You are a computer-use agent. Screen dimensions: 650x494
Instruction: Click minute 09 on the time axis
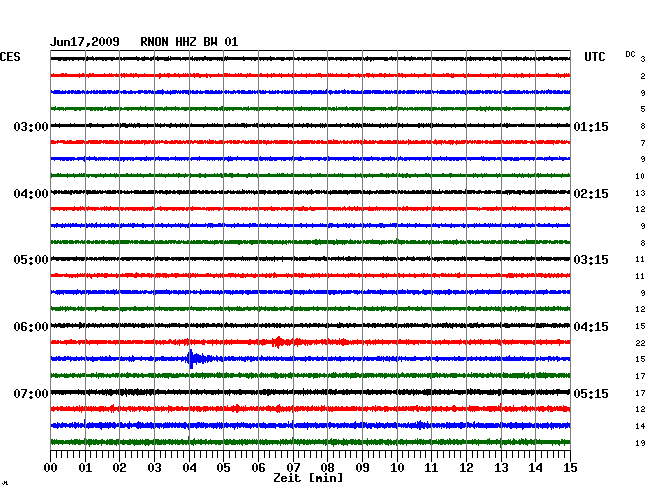coord(362,467)
